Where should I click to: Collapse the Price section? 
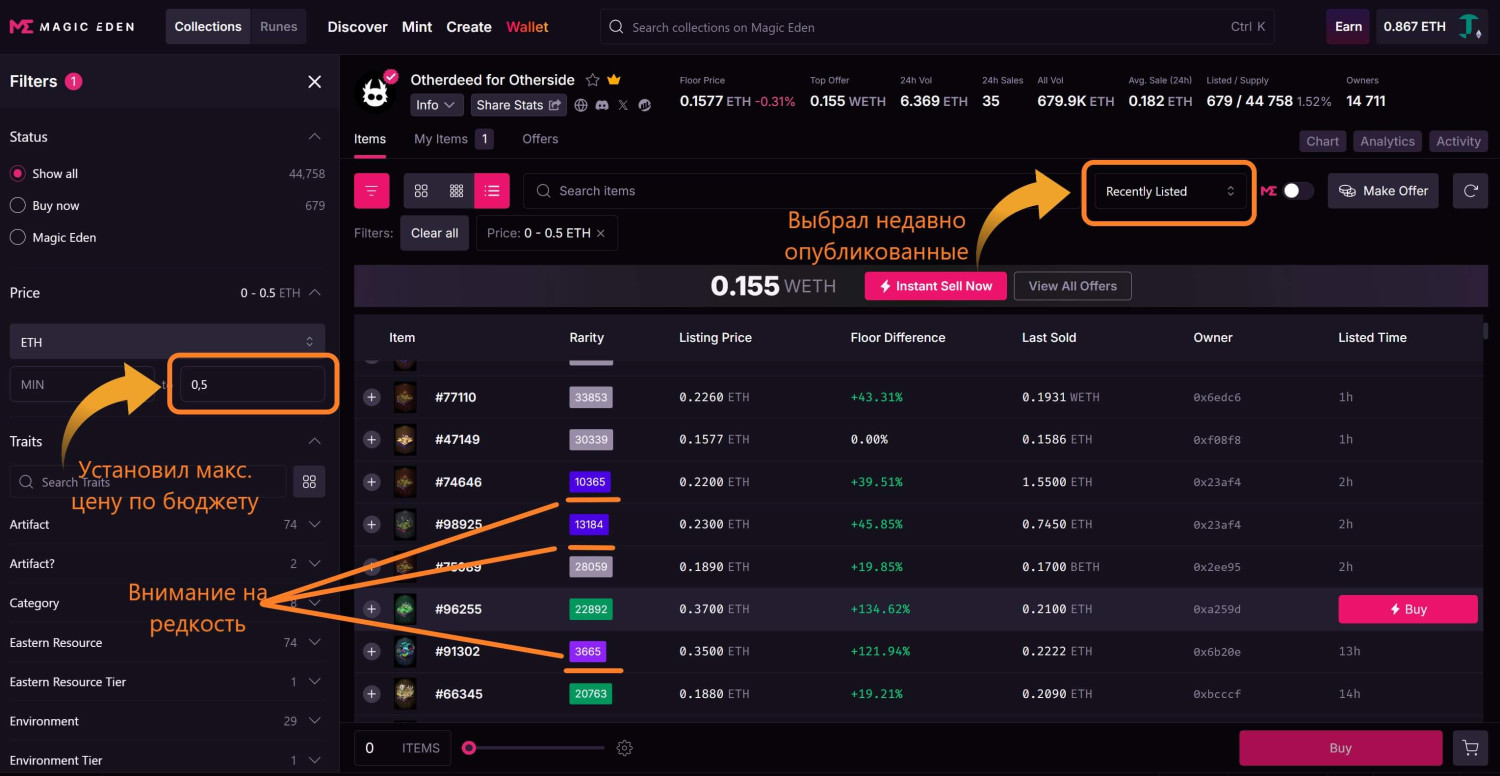(x=314, y=293)
